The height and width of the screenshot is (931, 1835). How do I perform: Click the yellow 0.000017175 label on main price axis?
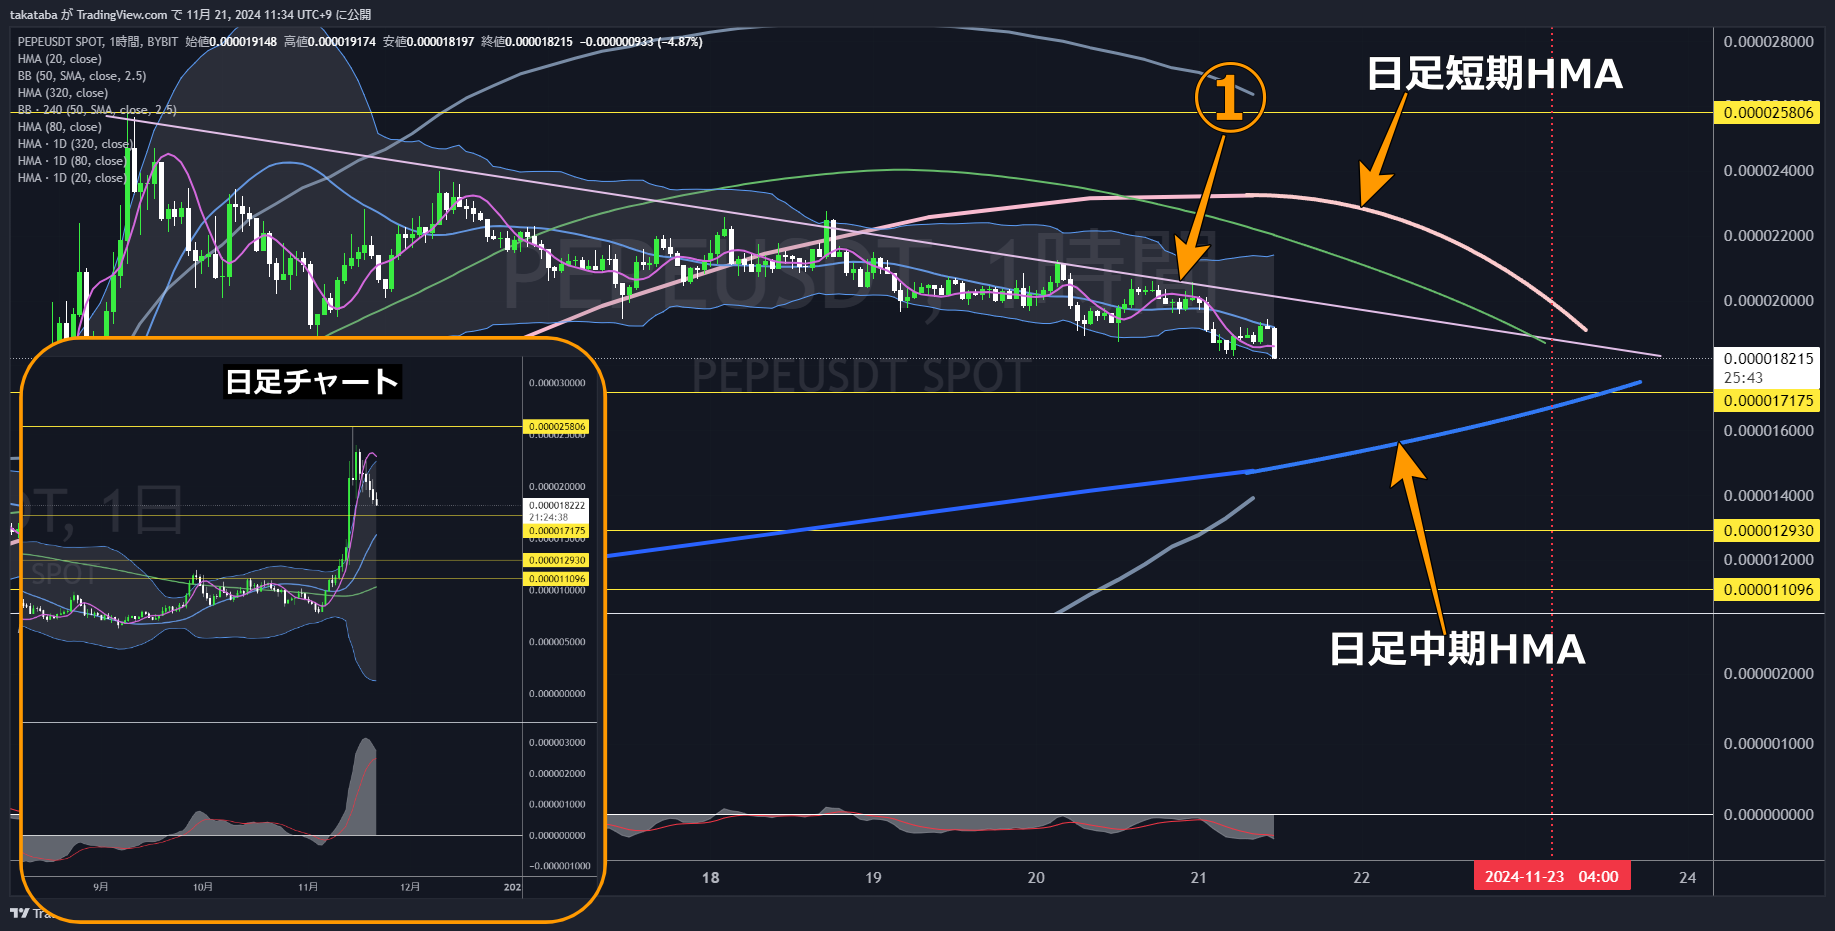[1768, 401]
